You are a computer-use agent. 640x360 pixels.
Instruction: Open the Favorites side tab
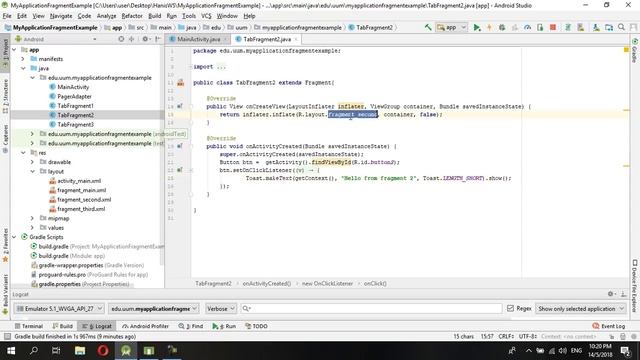tap(5, 245)
